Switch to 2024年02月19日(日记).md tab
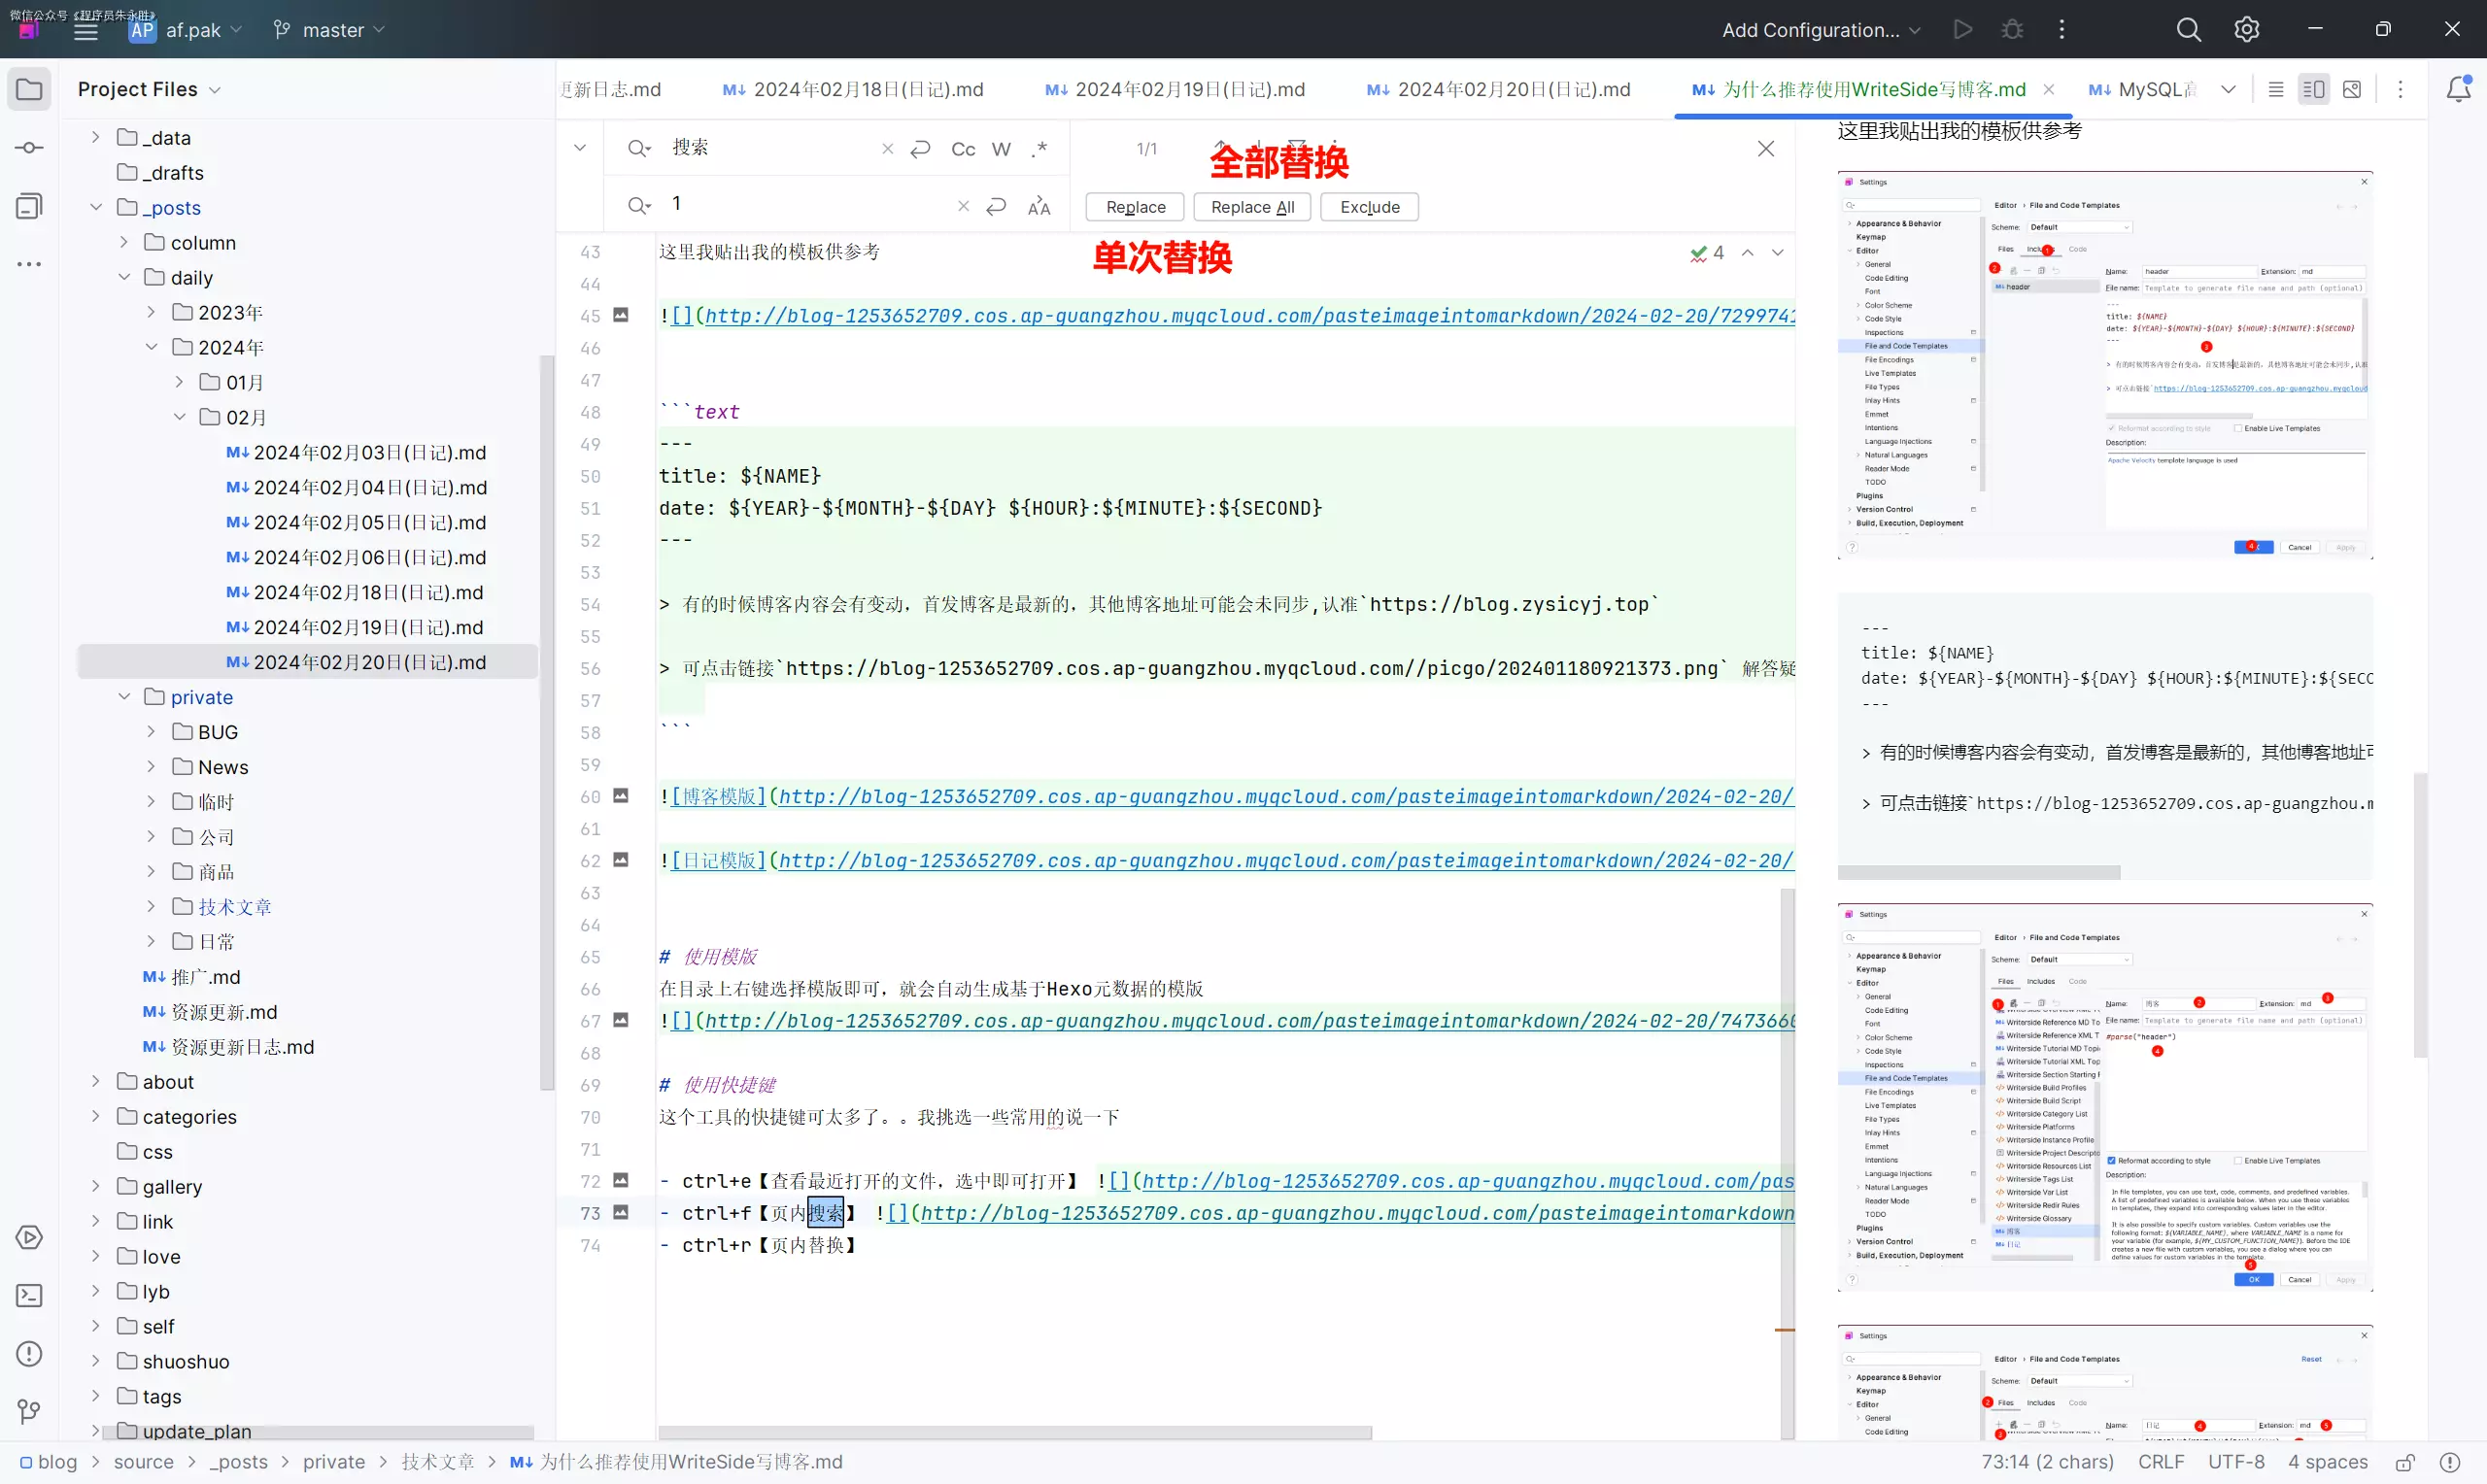Image resolution: width=2487 pixels, height=1484 pixels. click(x=1188, y=89)
